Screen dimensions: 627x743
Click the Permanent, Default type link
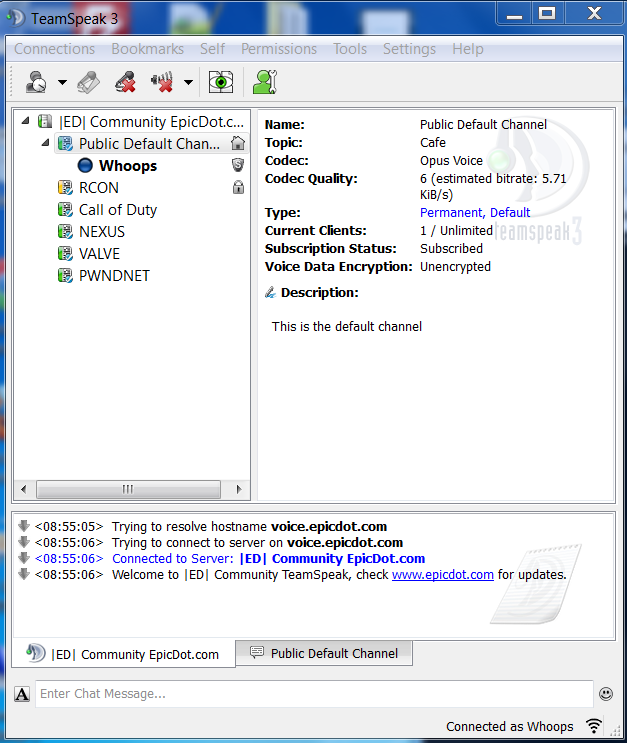tap(475, 212)
